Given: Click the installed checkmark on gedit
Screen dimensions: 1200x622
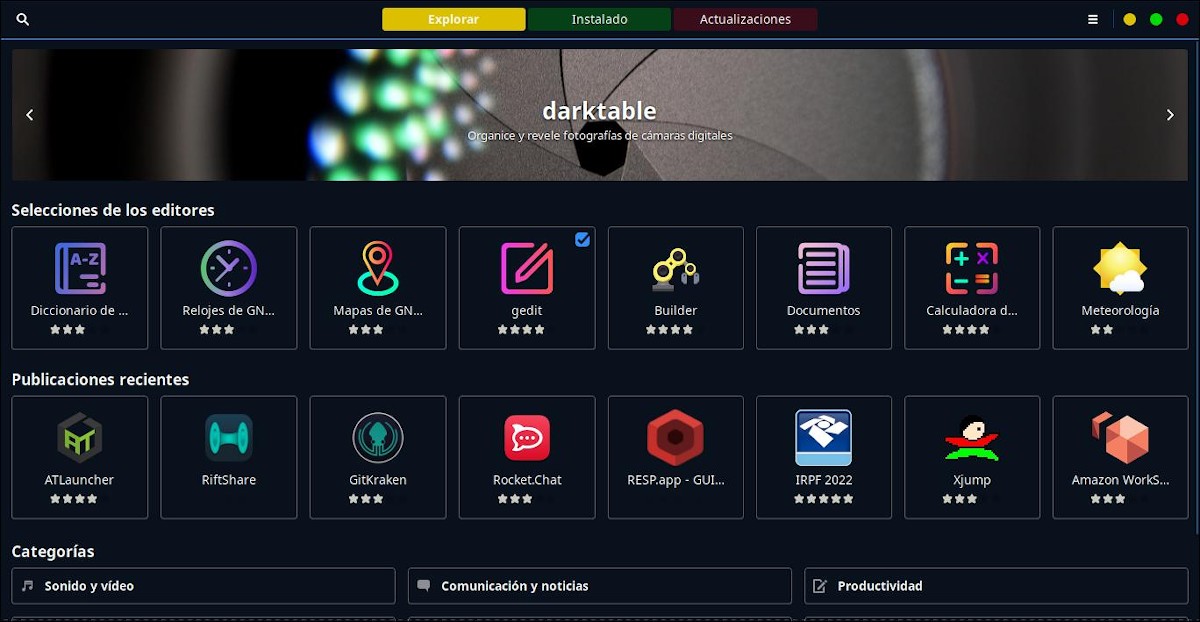Looking at the screenshot, I should (582, 239).
